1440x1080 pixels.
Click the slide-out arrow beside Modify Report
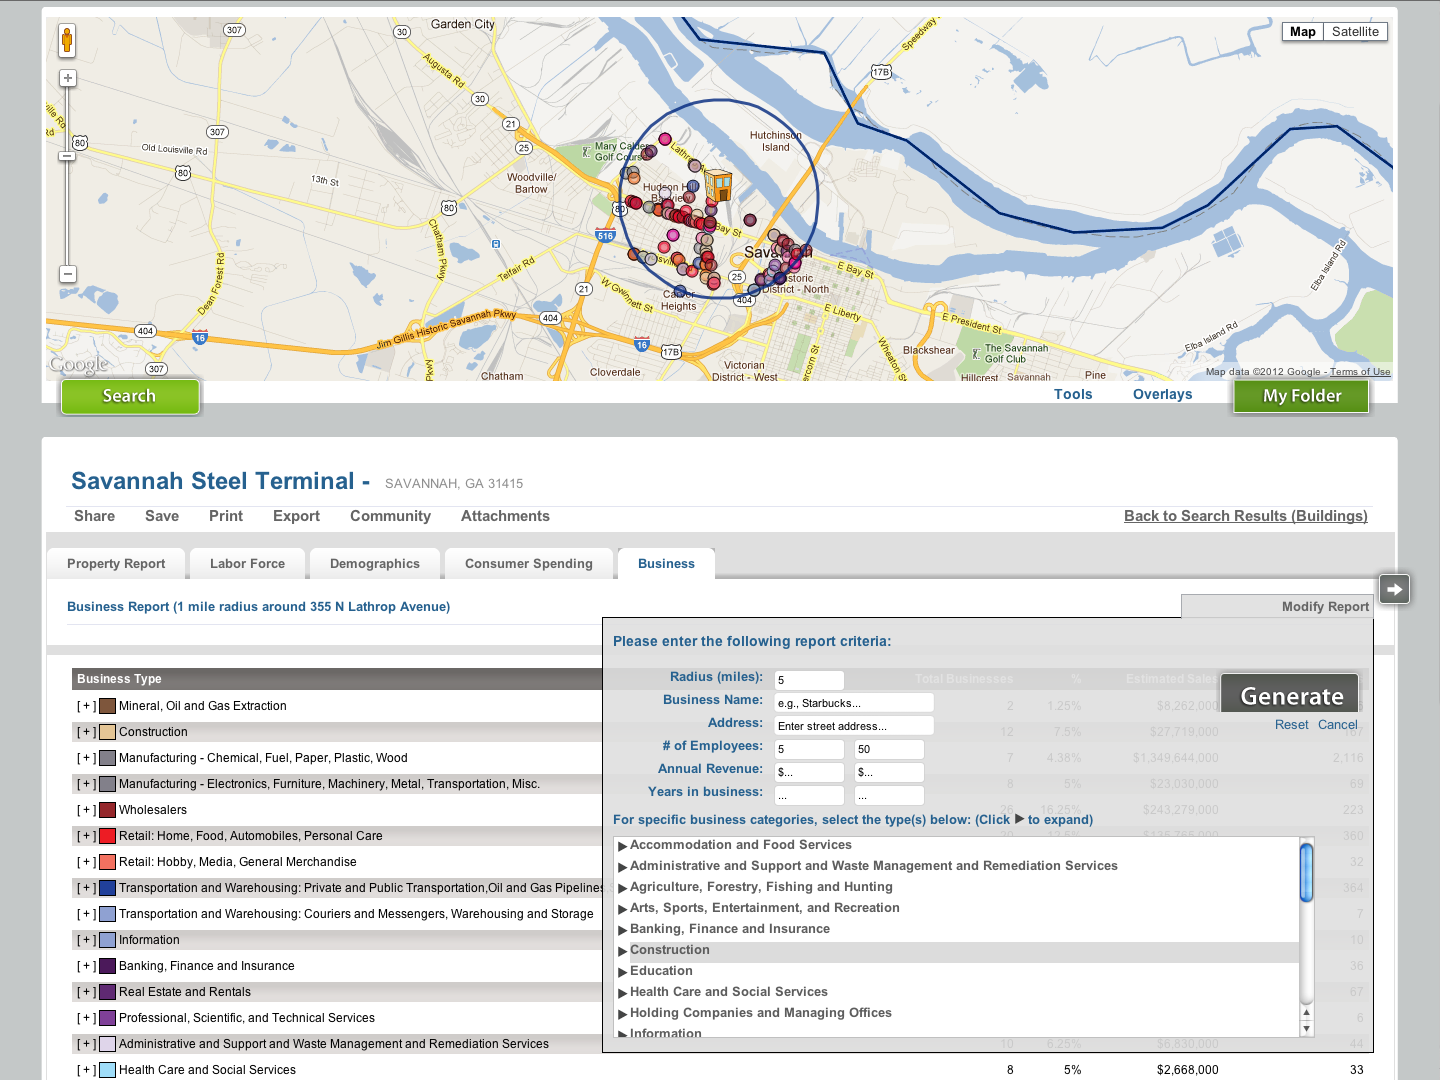tap(1394, 589)
